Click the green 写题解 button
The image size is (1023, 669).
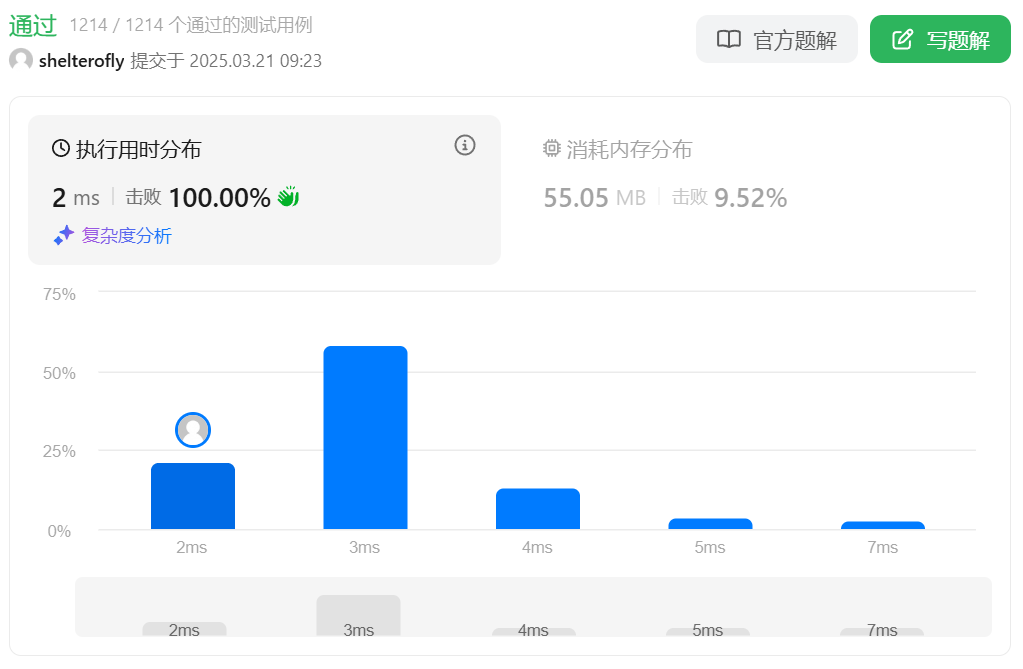(940, 40)
